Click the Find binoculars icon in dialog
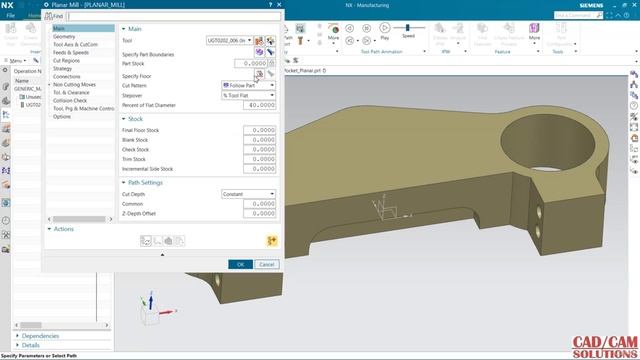Screen dimensions: 640x360 point(49,16)
